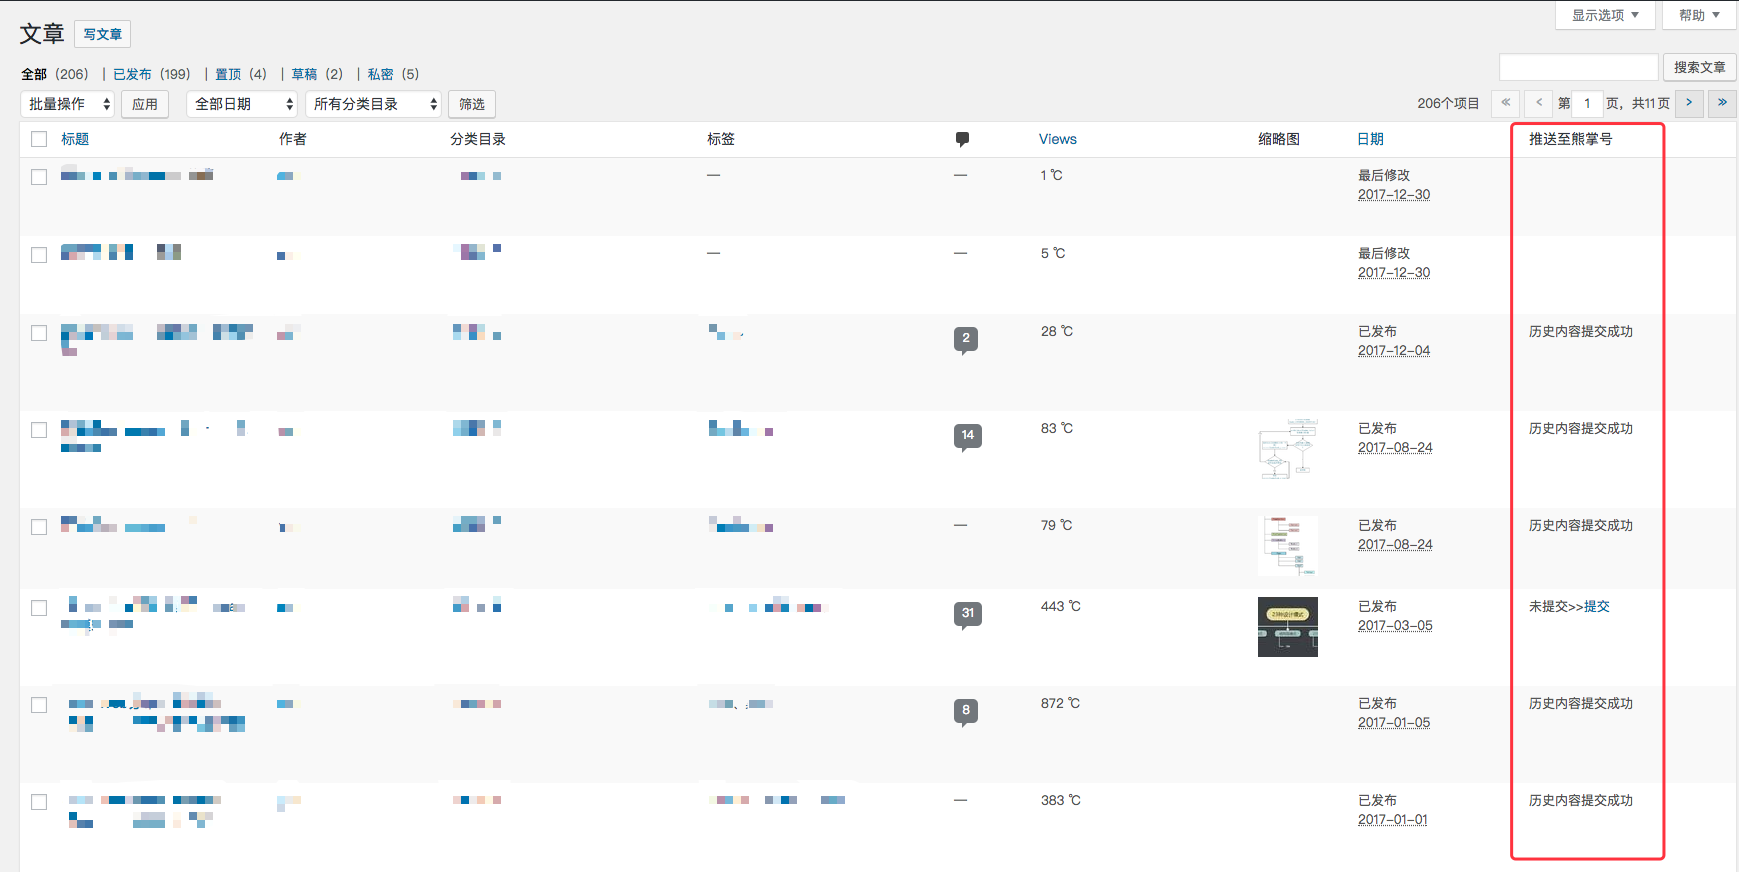Go to the first page arrow
The width and height of the screenshot is (1739, 872).
1505,103
